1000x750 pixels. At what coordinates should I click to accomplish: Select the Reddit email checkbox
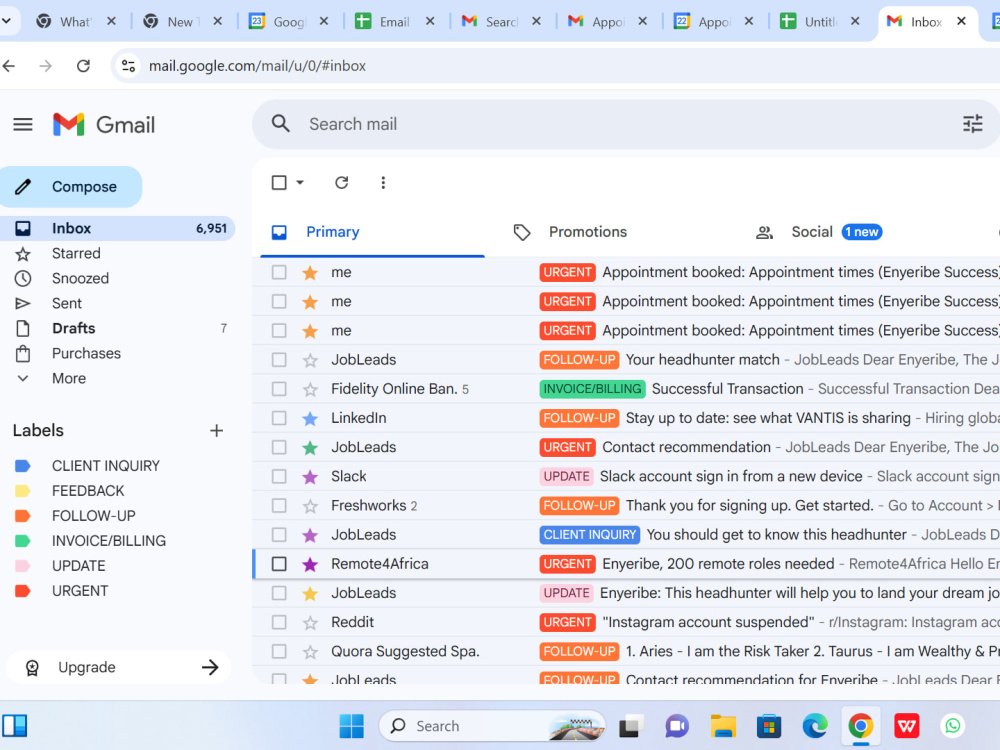pos(279,622)
